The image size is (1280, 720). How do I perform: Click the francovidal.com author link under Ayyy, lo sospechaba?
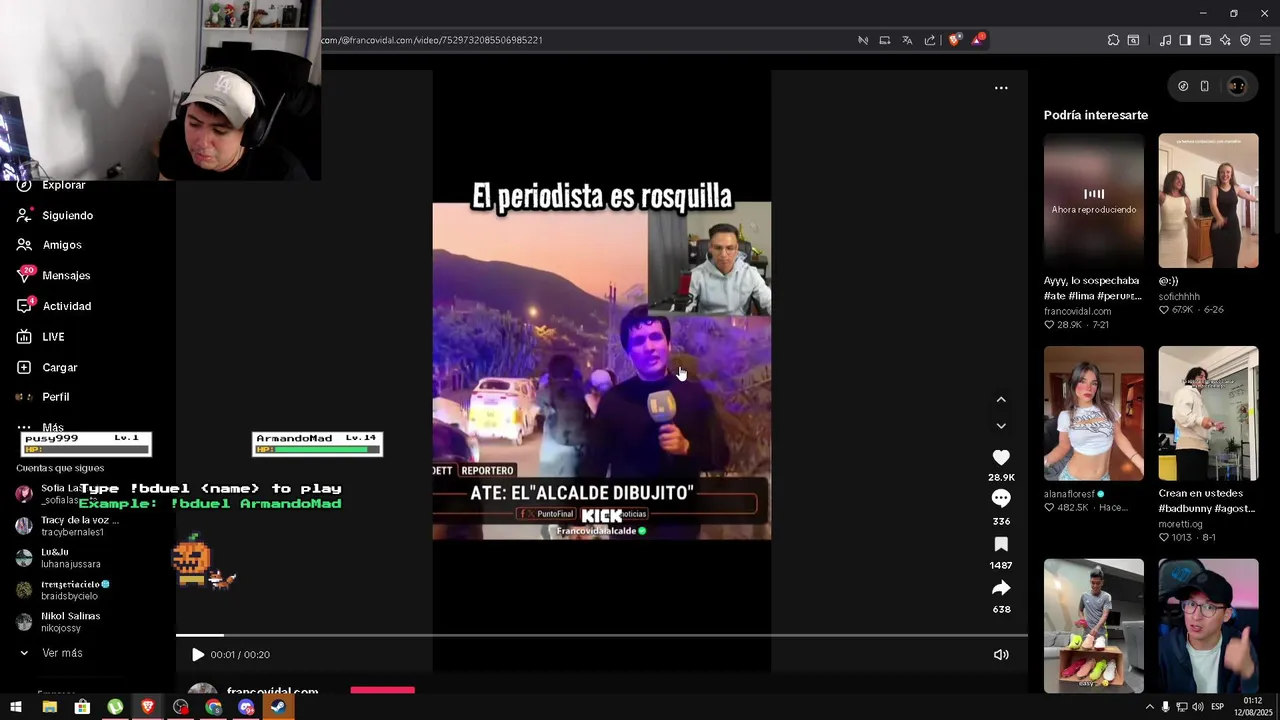tap(1078, 311)
